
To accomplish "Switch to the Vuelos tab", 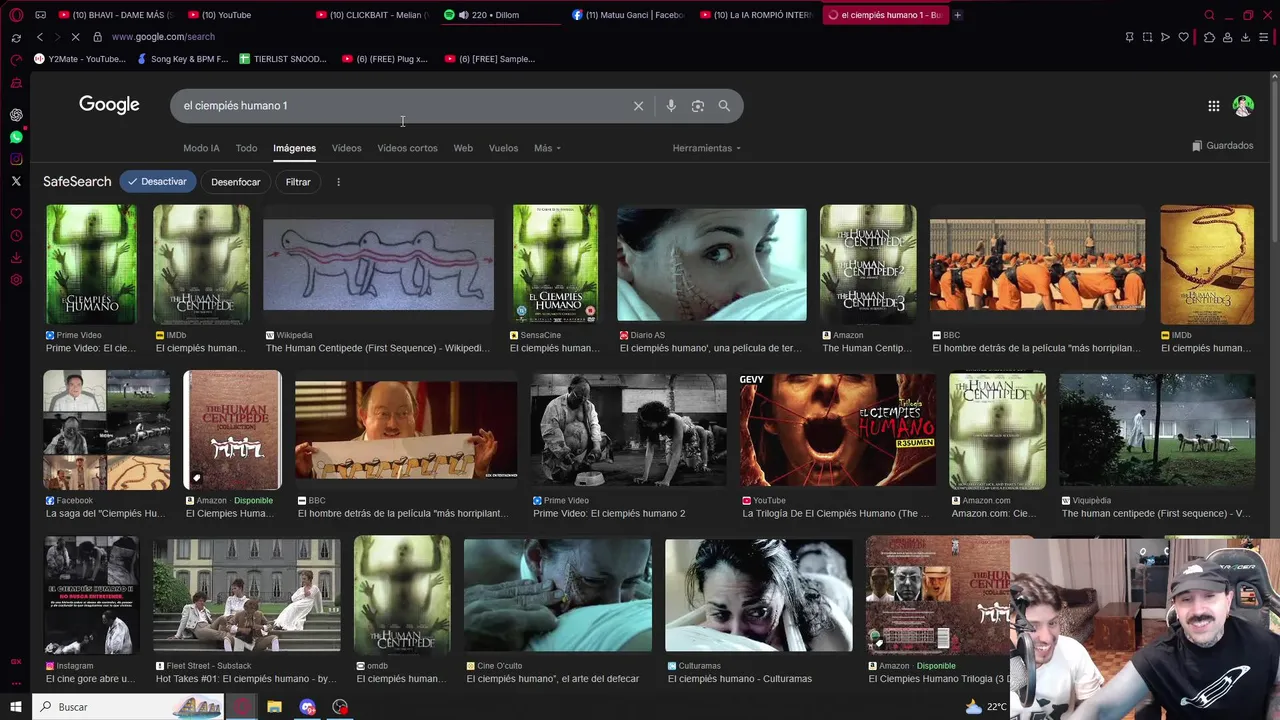I will pos(503,148).
